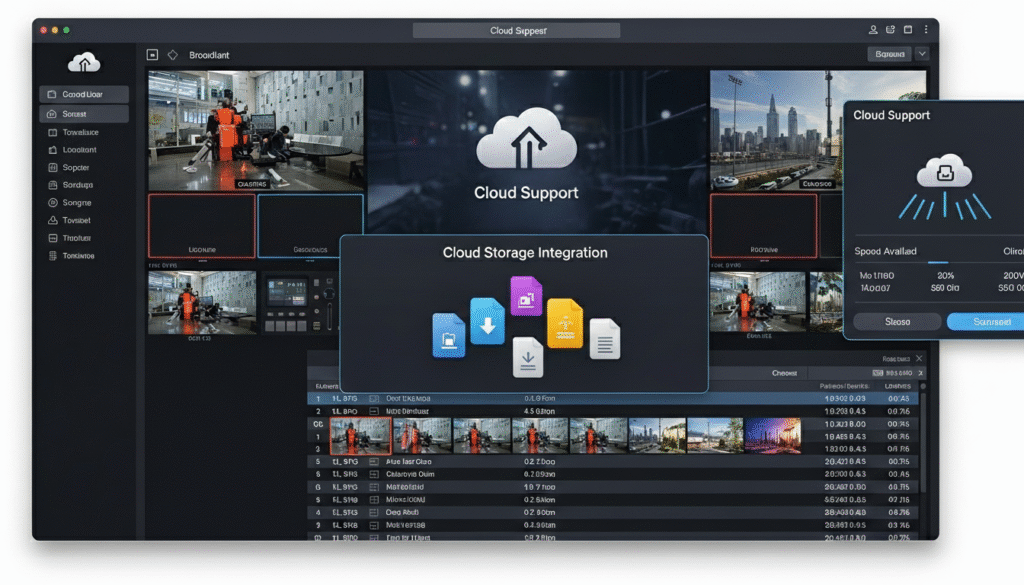1024x585 pixels.
Task: Open the Choose dropdown above the file list
Action: coord(785,372)
